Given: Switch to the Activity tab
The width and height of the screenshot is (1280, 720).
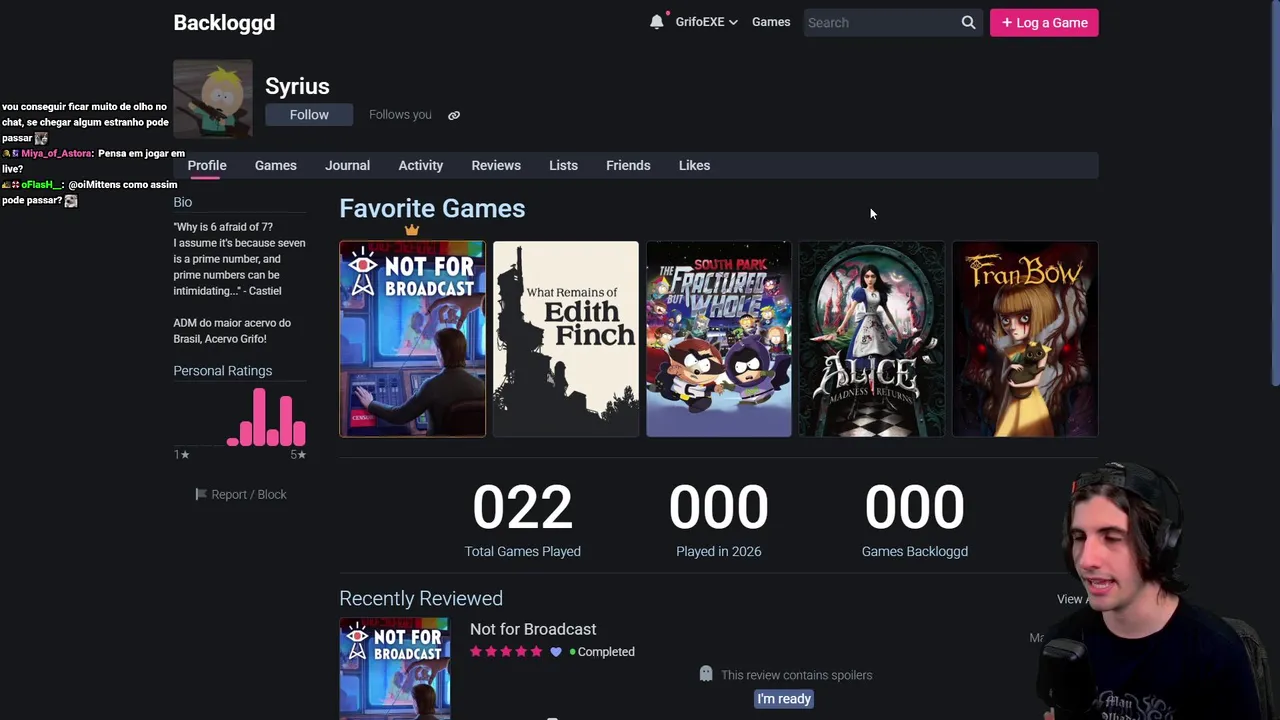Looking at the screenshot, I should tap(421, 165).
